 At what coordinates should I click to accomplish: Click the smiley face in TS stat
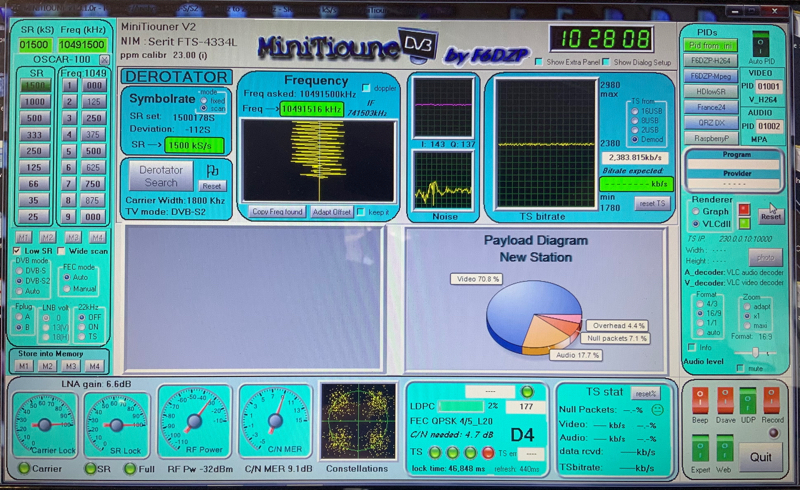click(x=658, y=409)
